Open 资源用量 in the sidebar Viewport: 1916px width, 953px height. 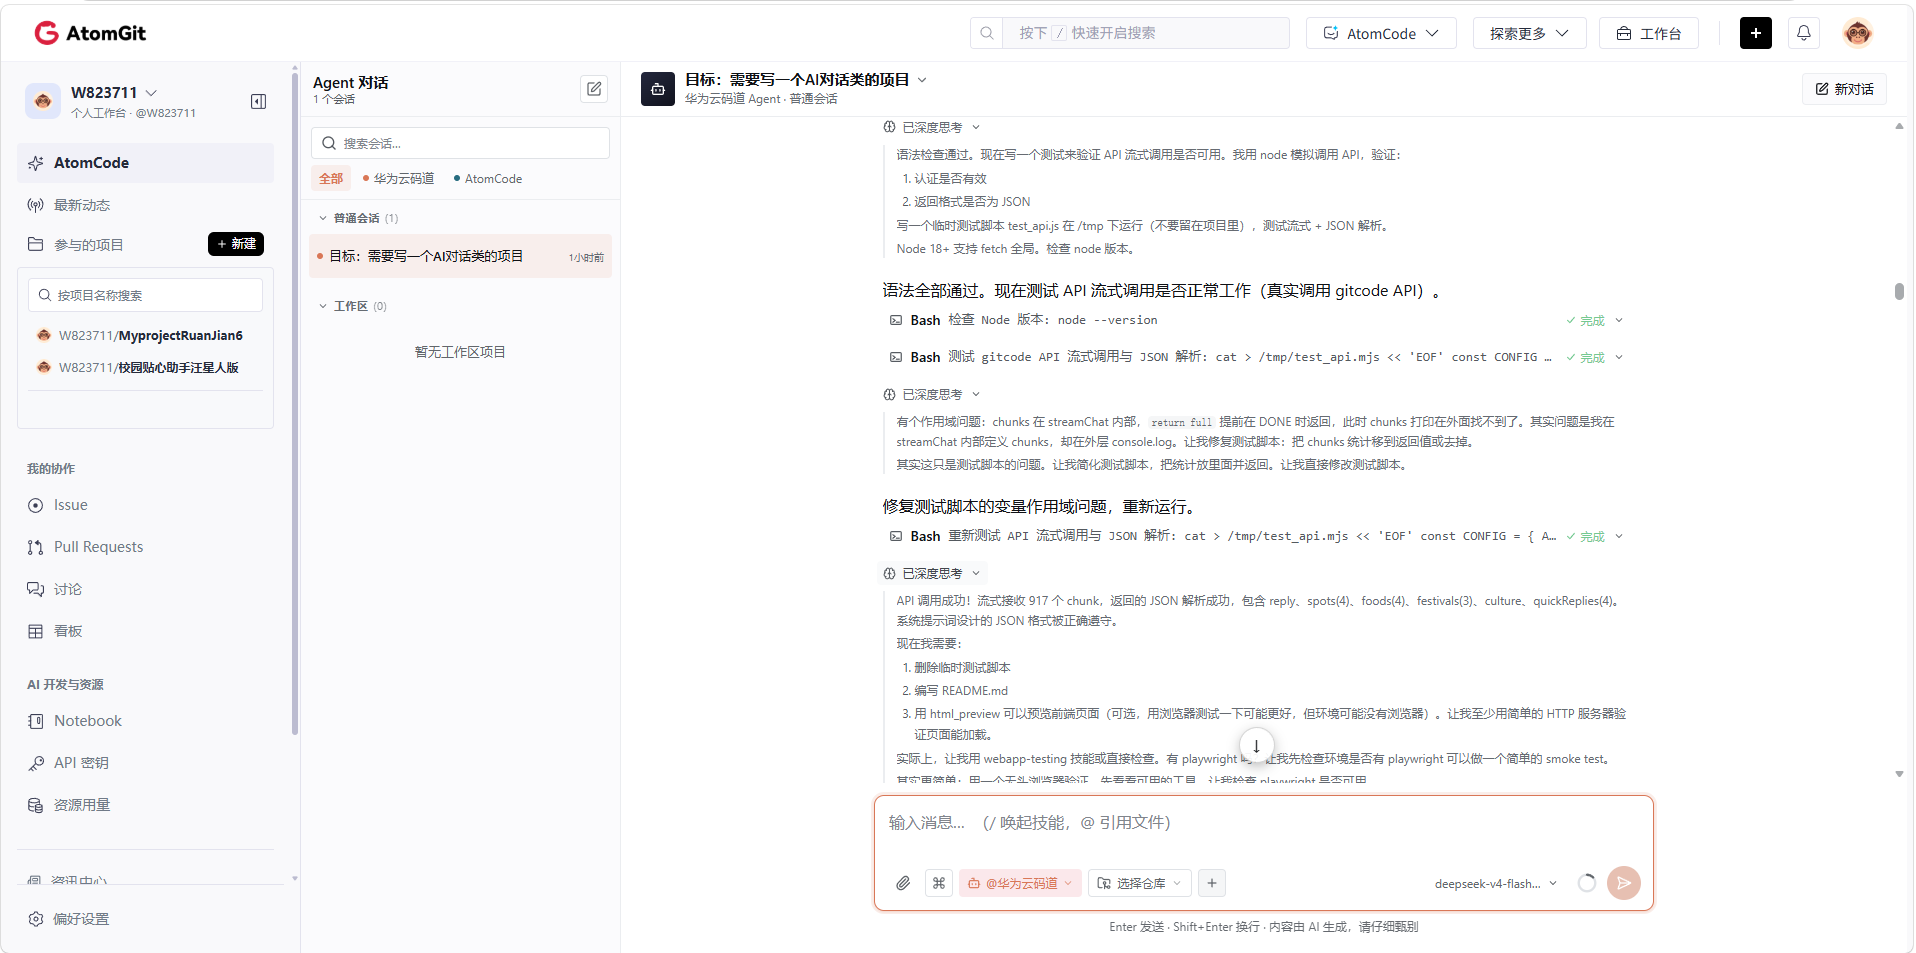coord(82,805)
